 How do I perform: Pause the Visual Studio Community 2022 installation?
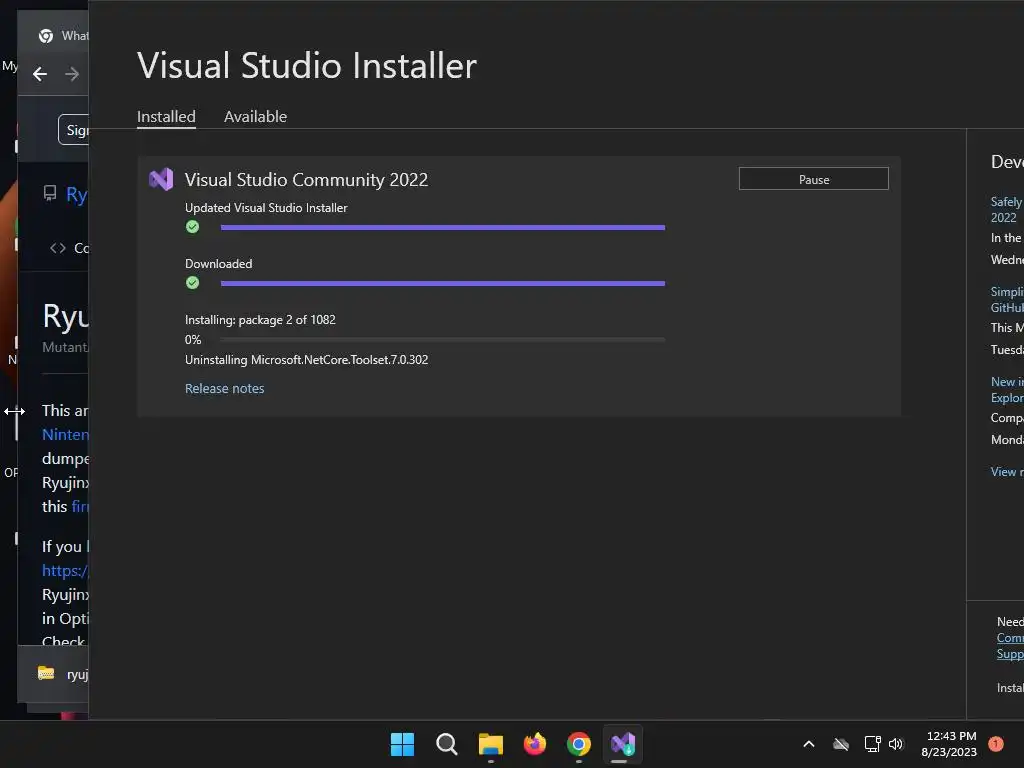click(813, 179)
